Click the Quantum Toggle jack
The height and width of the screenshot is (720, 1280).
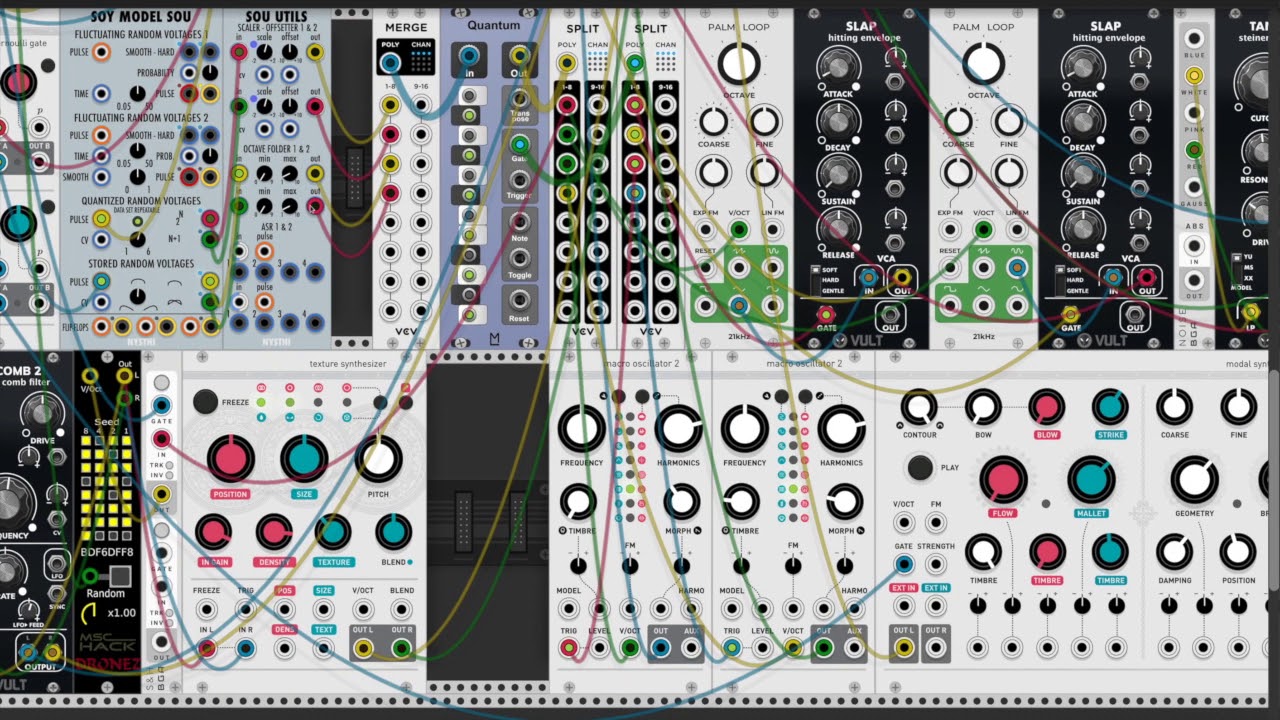pyautogui.click(x=519, y=258)
